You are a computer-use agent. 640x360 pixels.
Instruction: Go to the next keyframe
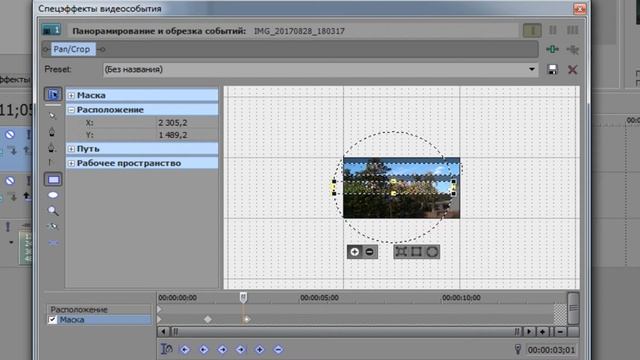pyautogui.click(x=222, y=349)
